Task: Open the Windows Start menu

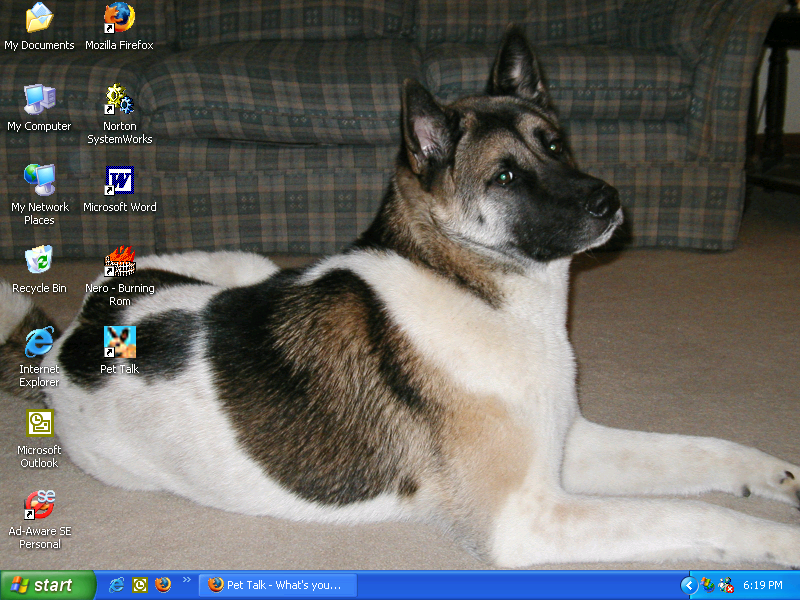Action: (x=47, y=585)
